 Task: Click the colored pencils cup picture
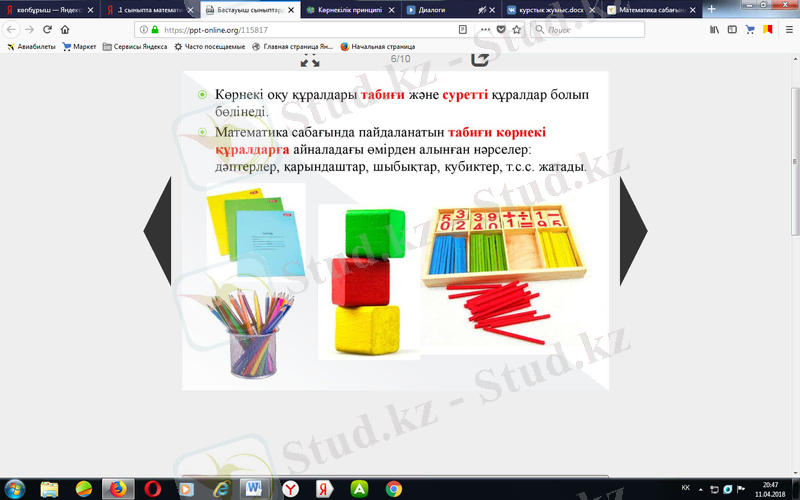pos(251,332)
